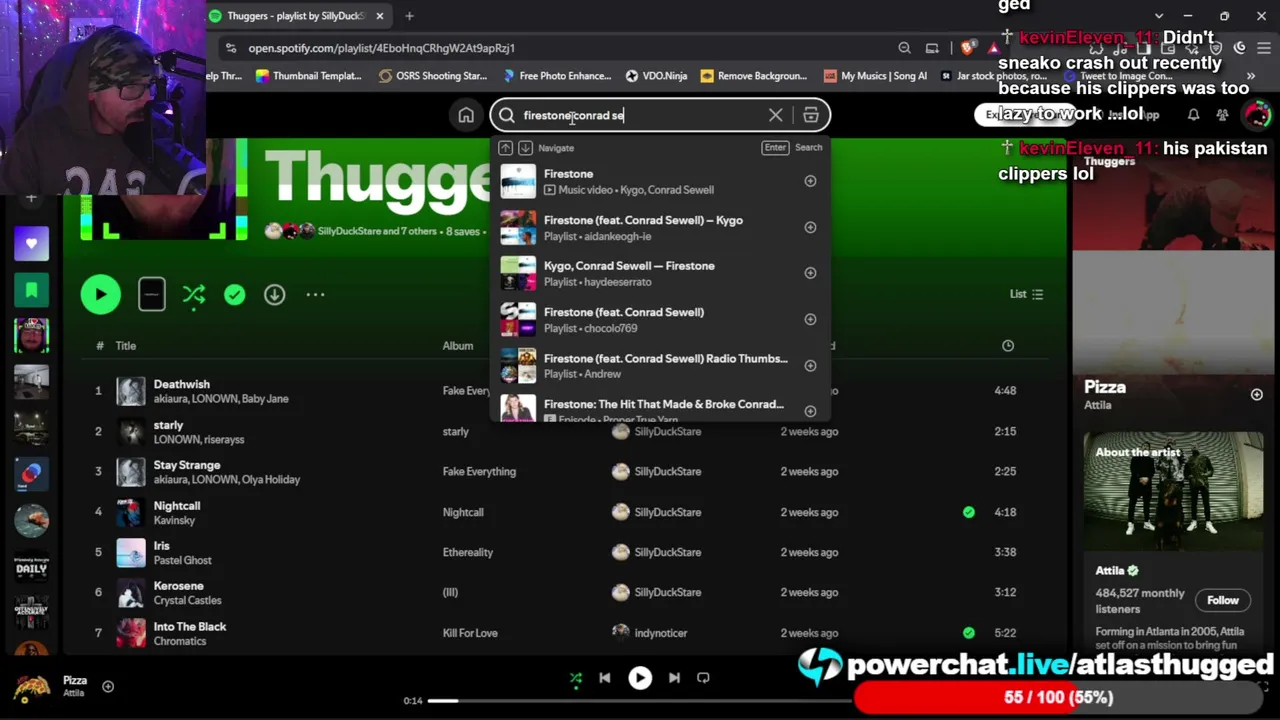1280x720 pixels.
Task: Open a new browser tab
Action: [x=409, y=16]
